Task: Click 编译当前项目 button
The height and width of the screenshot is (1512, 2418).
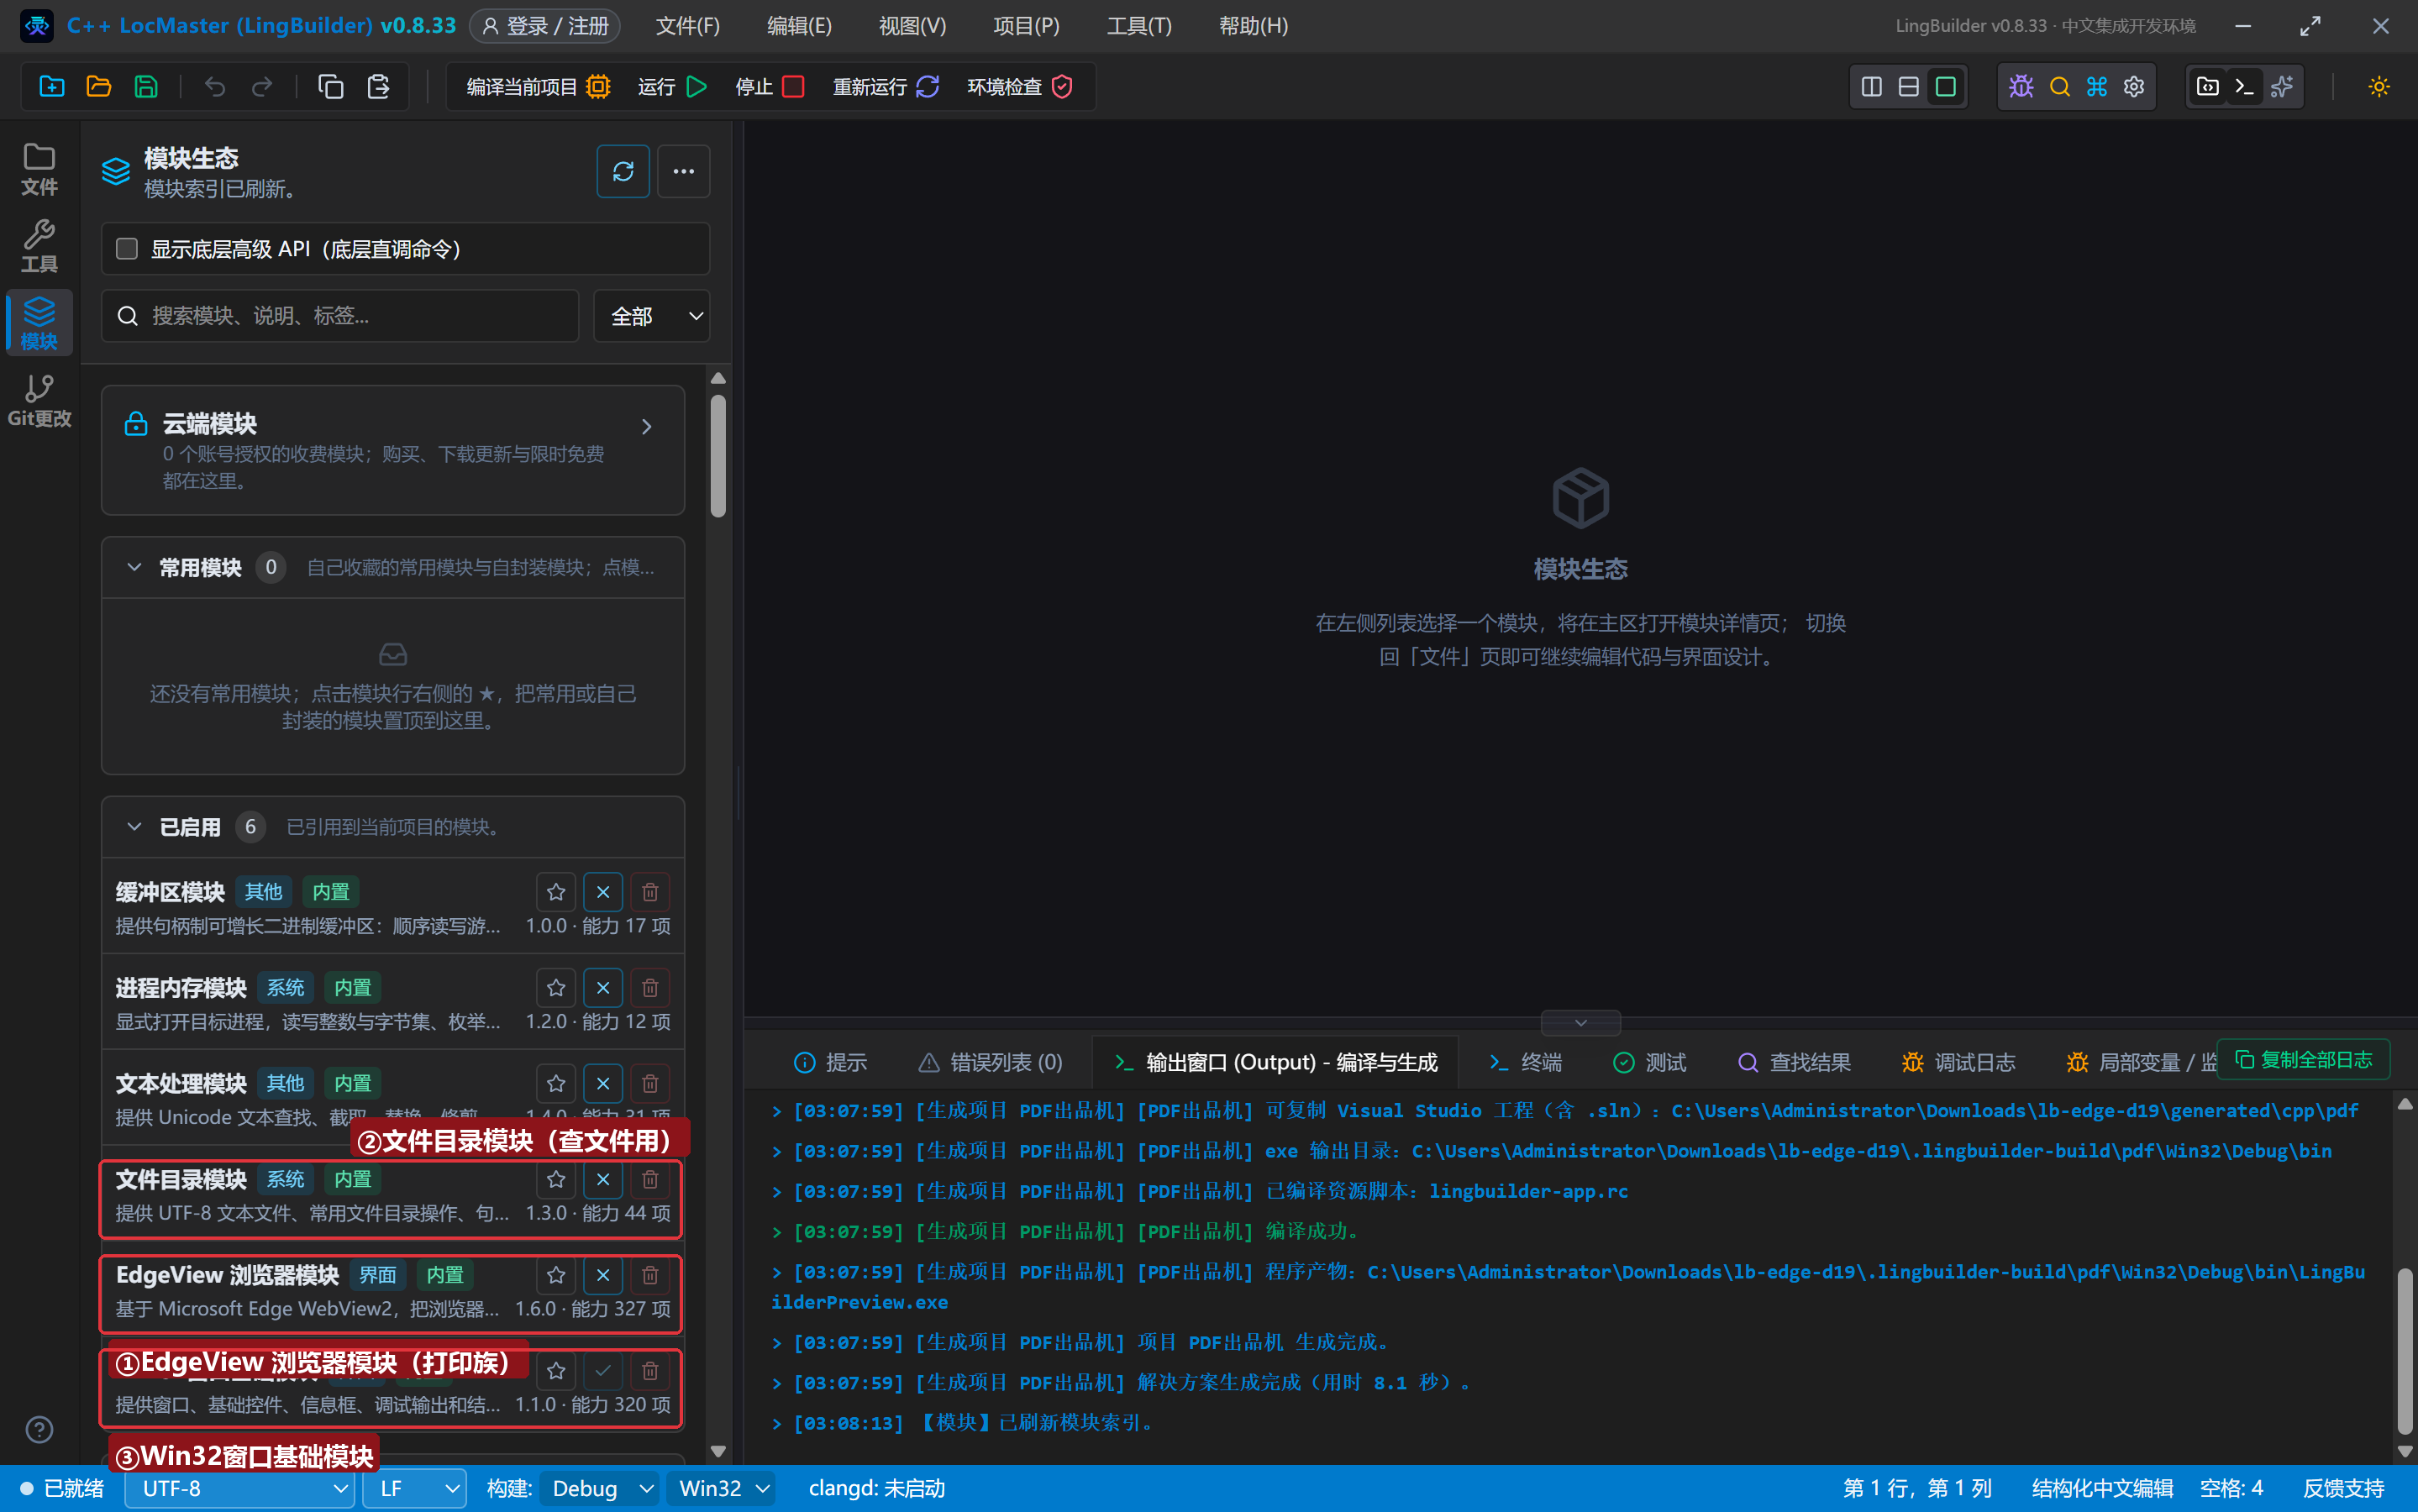Action: [538, 87]
